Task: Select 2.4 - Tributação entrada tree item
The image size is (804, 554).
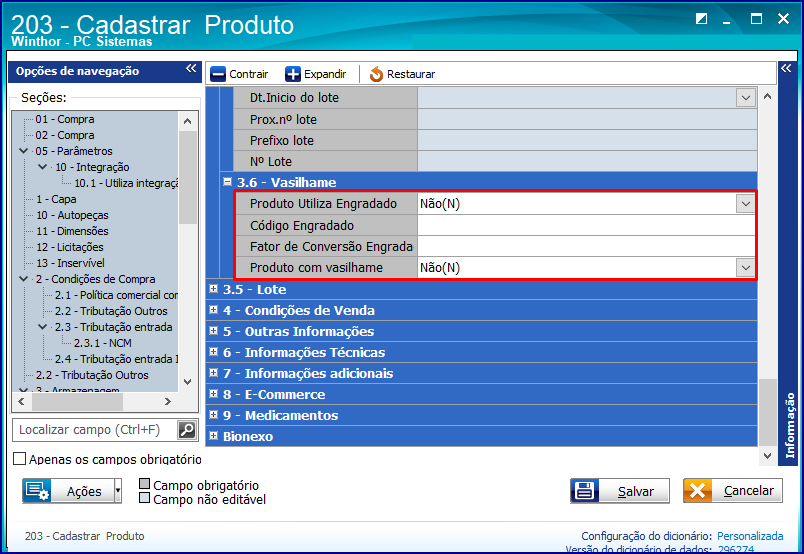Action: 116,359
